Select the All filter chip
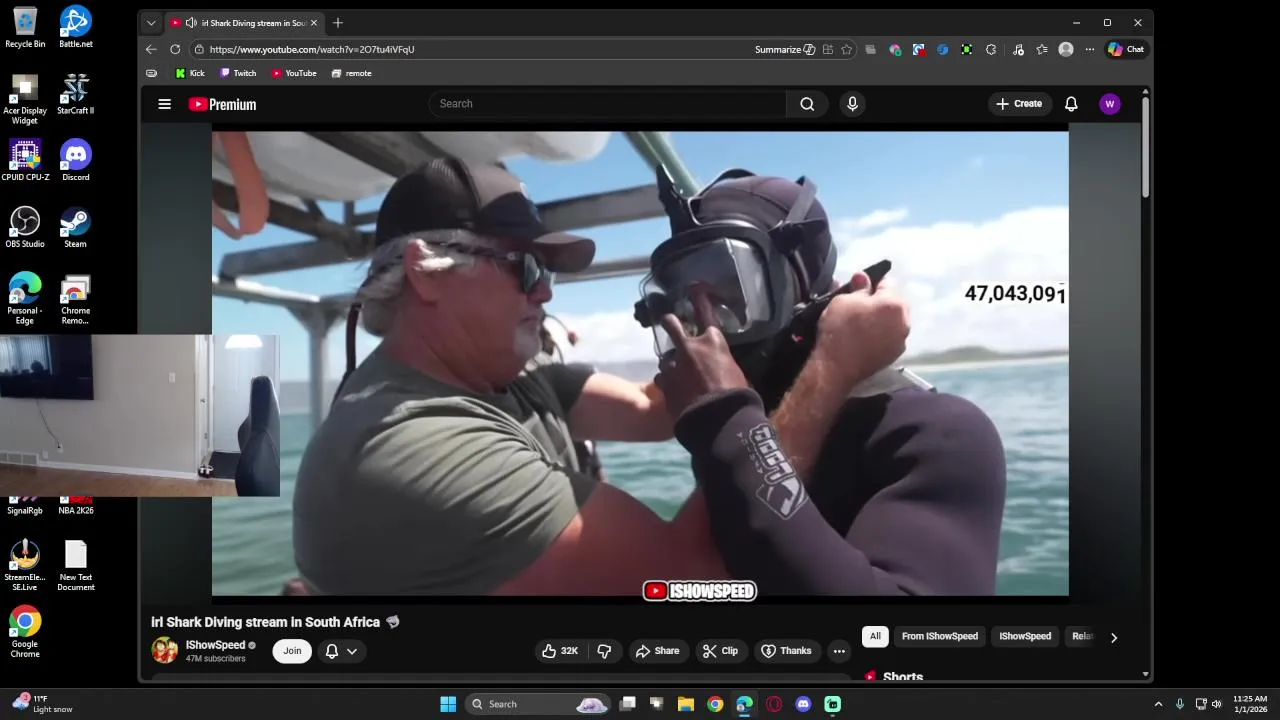The height and width of the screenshot is (720, 1280). pyautogui.click(x=875, y=636)
